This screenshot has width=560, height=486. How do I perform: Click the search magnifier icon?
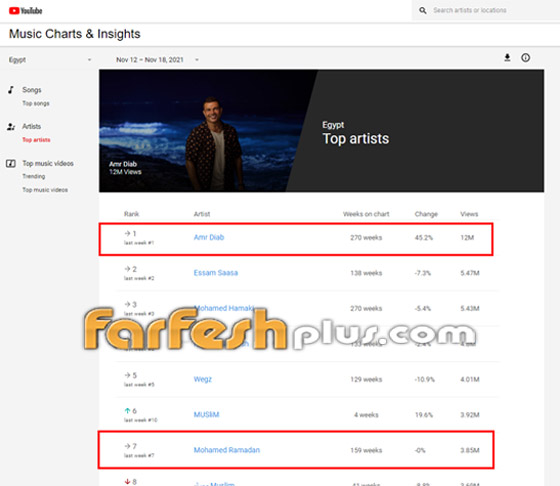[422, 10]
